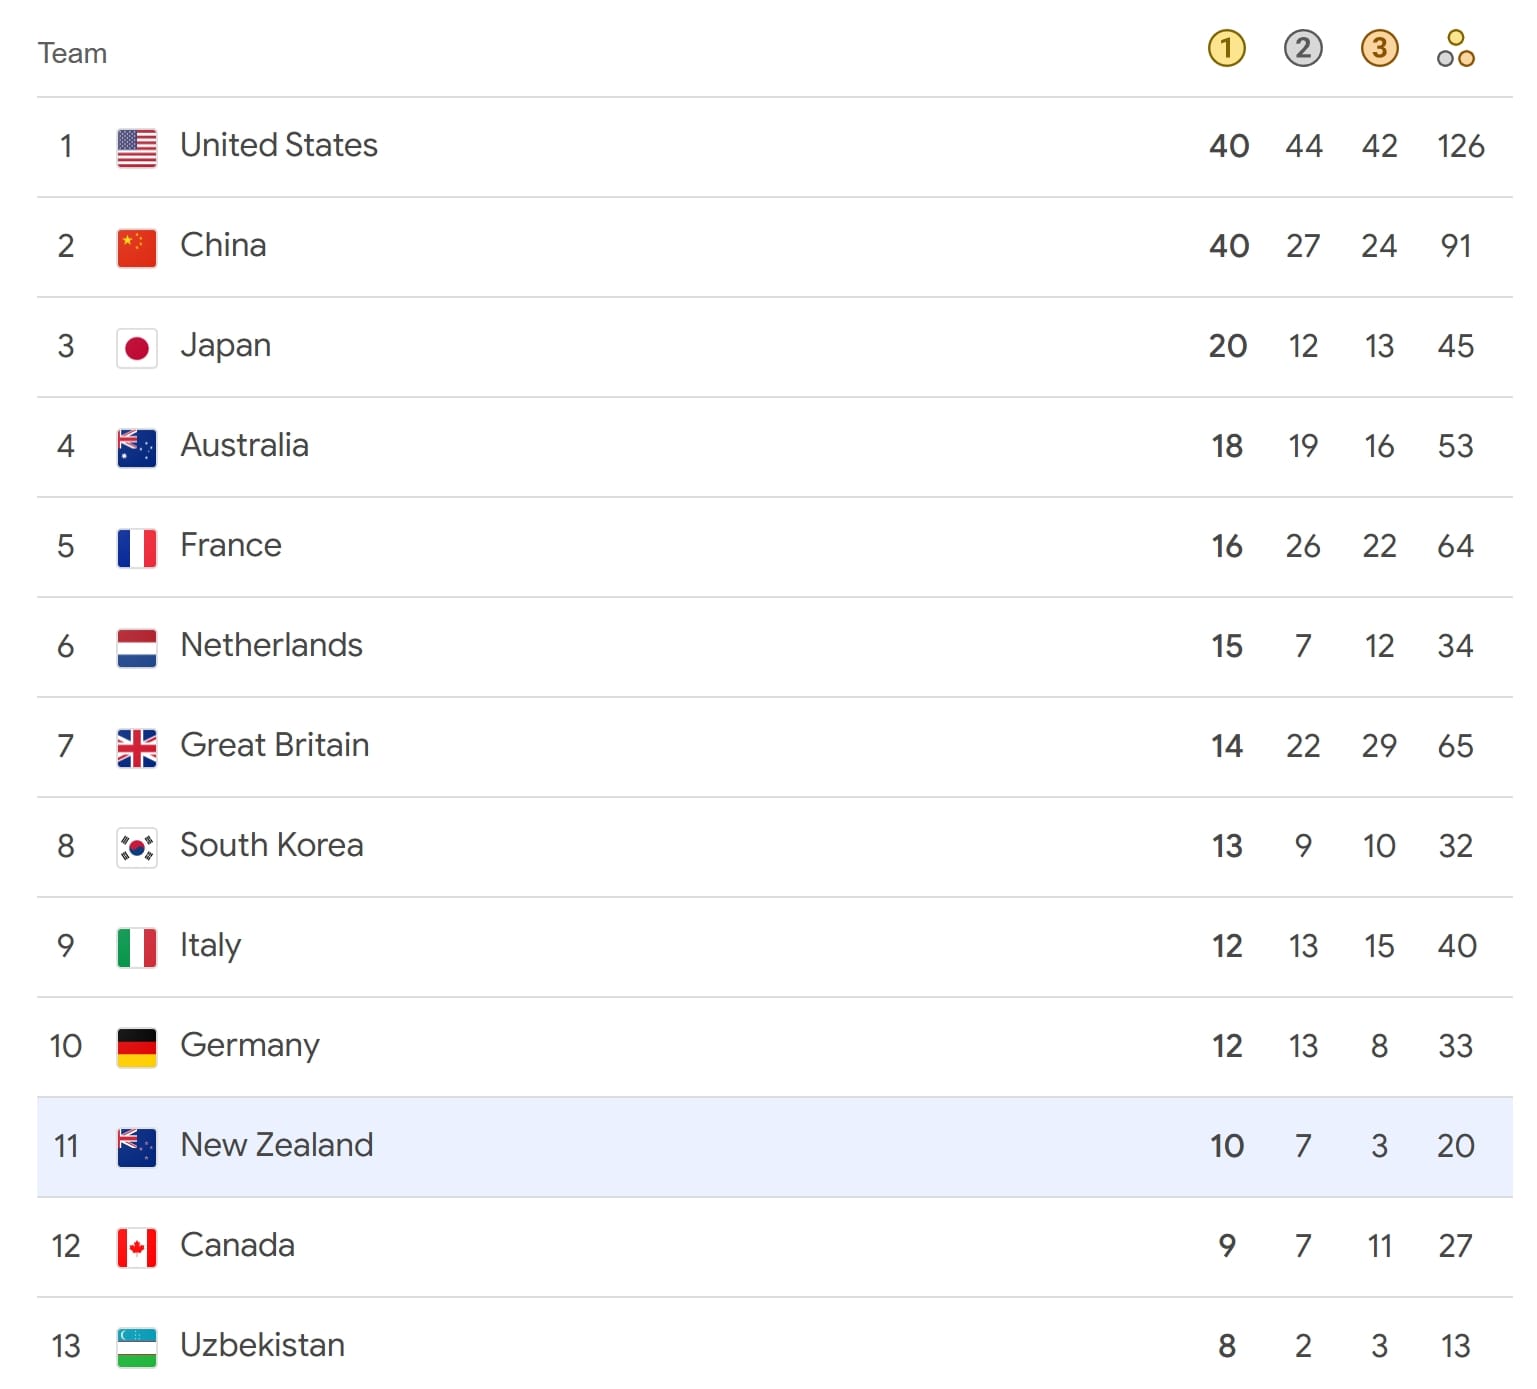The image size is (1537, 1389).
Task: Click the Team column header
Action: click(x=72, y=53)
